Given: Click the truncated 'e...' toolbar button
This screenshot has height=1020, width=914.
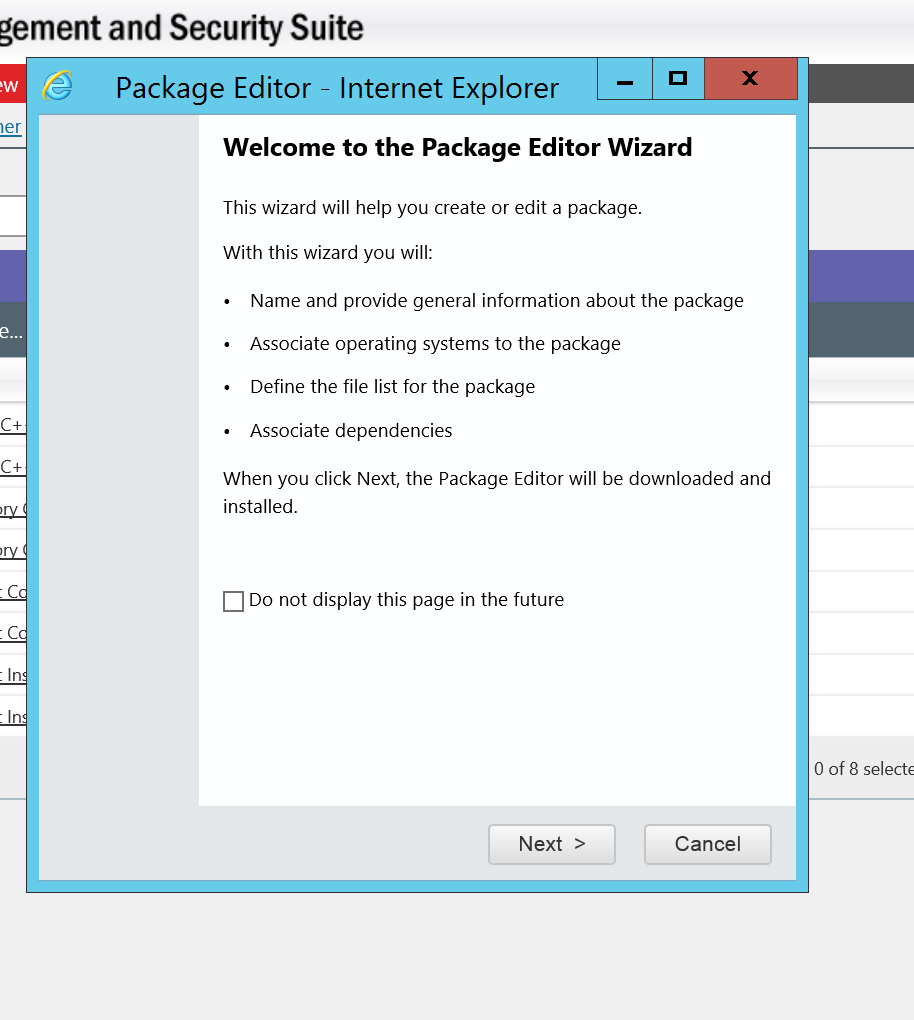Looking at the screenshot, I should click(11, 330).
